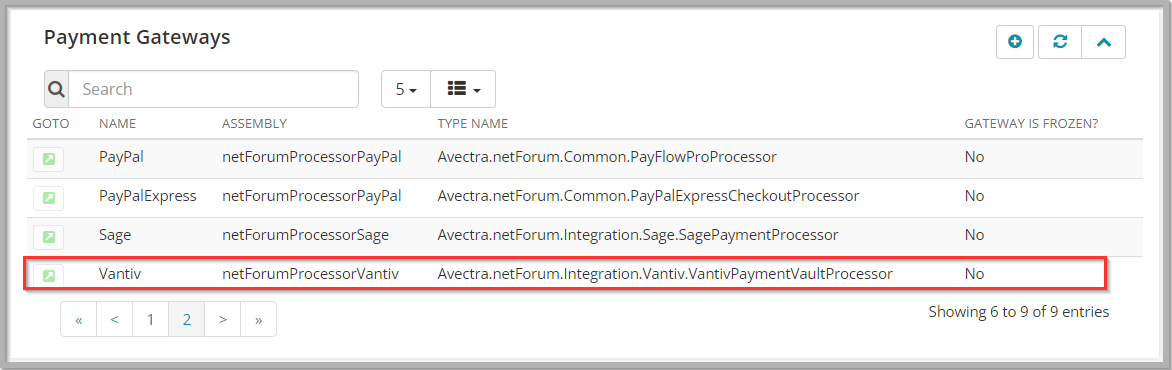The width and height of the screenshot is (1172, 370).
Task: Go to first page of results
Action: click(x=78, y=319)
